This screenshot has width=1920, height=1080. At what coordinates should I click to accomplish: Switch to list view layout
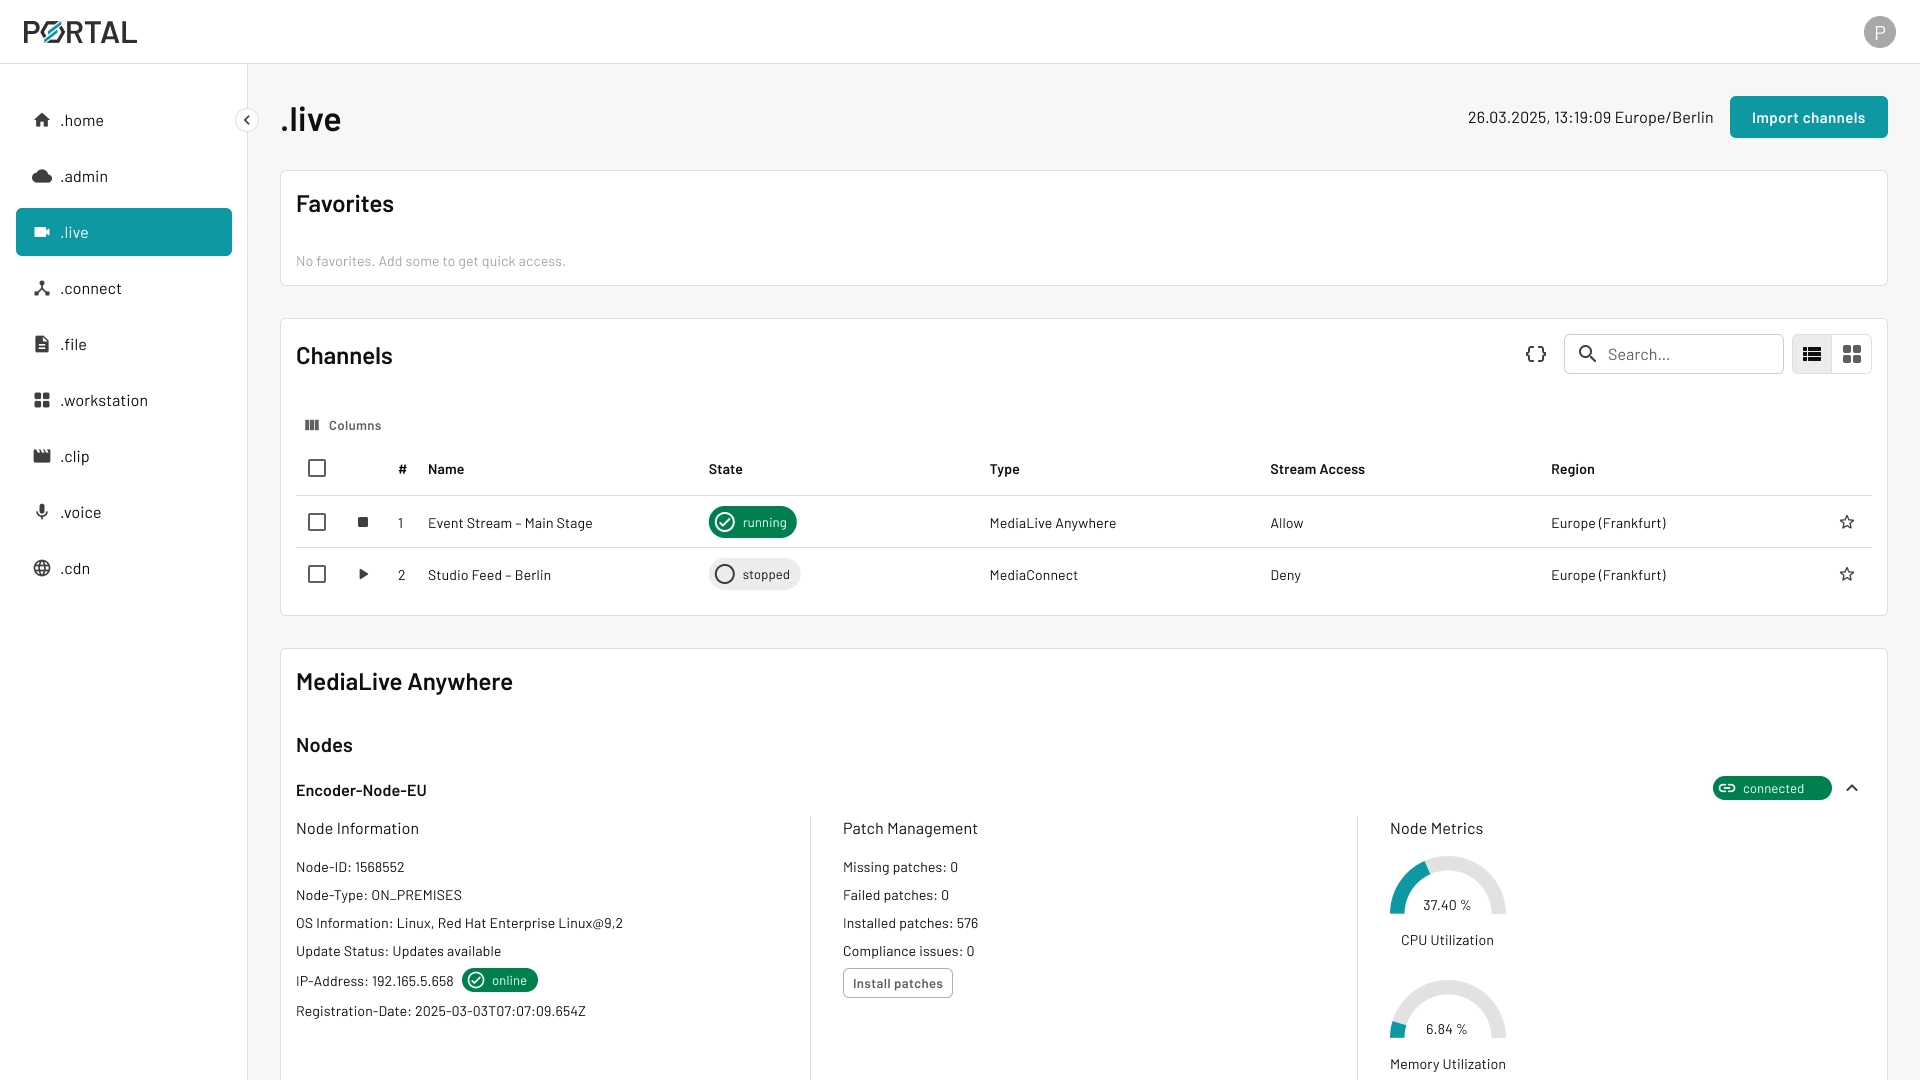point(1811,354)
